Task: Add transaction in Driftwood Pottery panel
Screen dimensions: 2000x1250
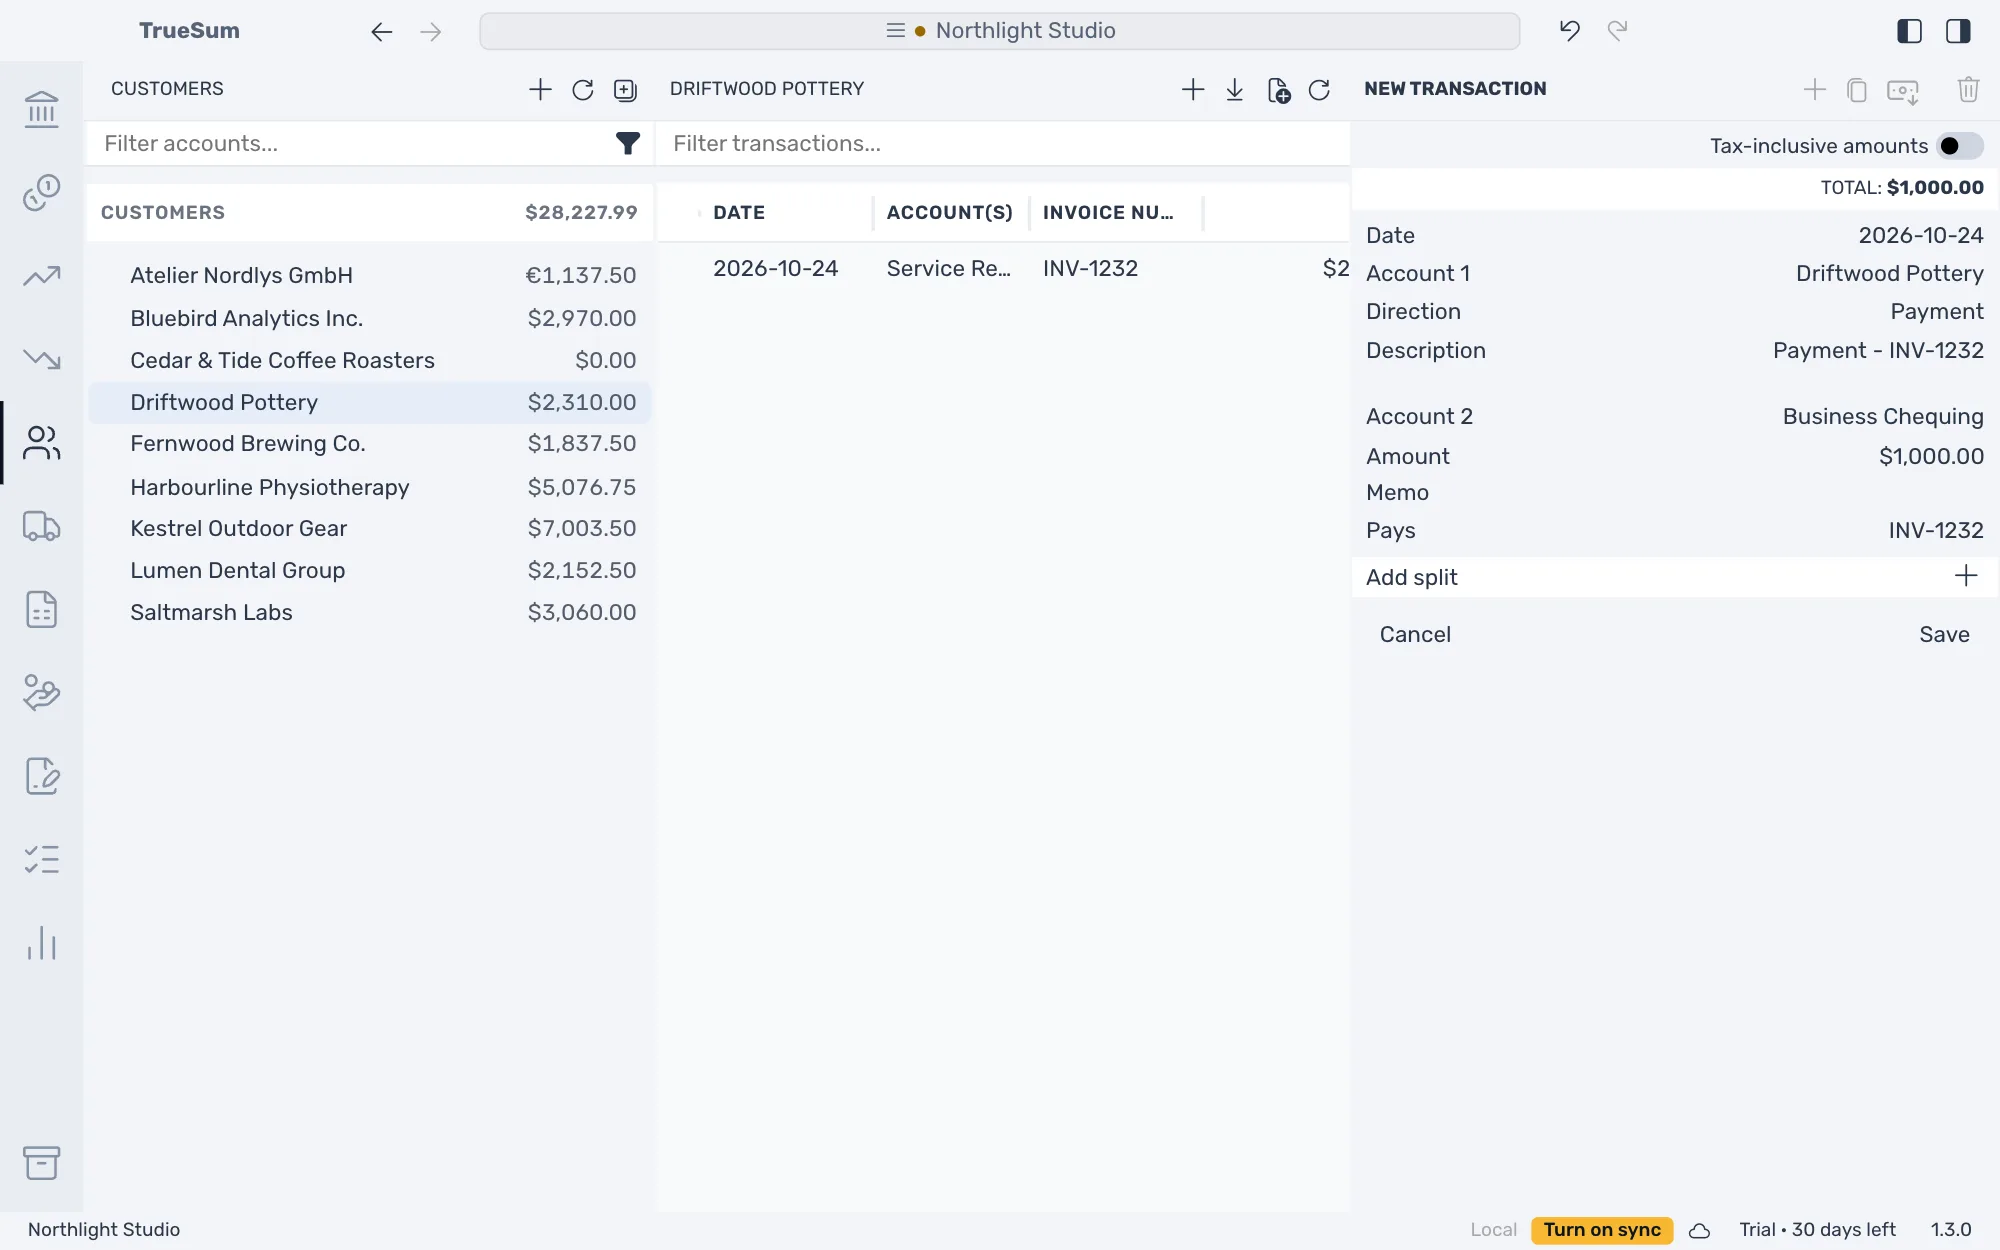Action: 1193,89
